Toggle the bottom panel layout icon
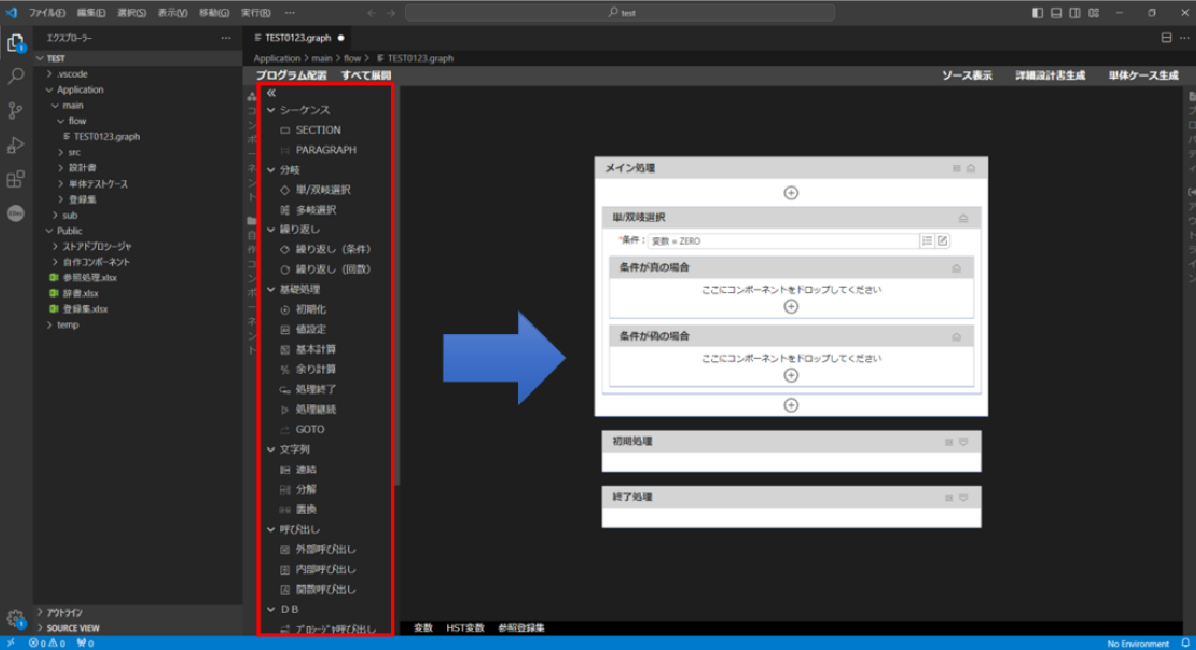 pos(1056,13)
